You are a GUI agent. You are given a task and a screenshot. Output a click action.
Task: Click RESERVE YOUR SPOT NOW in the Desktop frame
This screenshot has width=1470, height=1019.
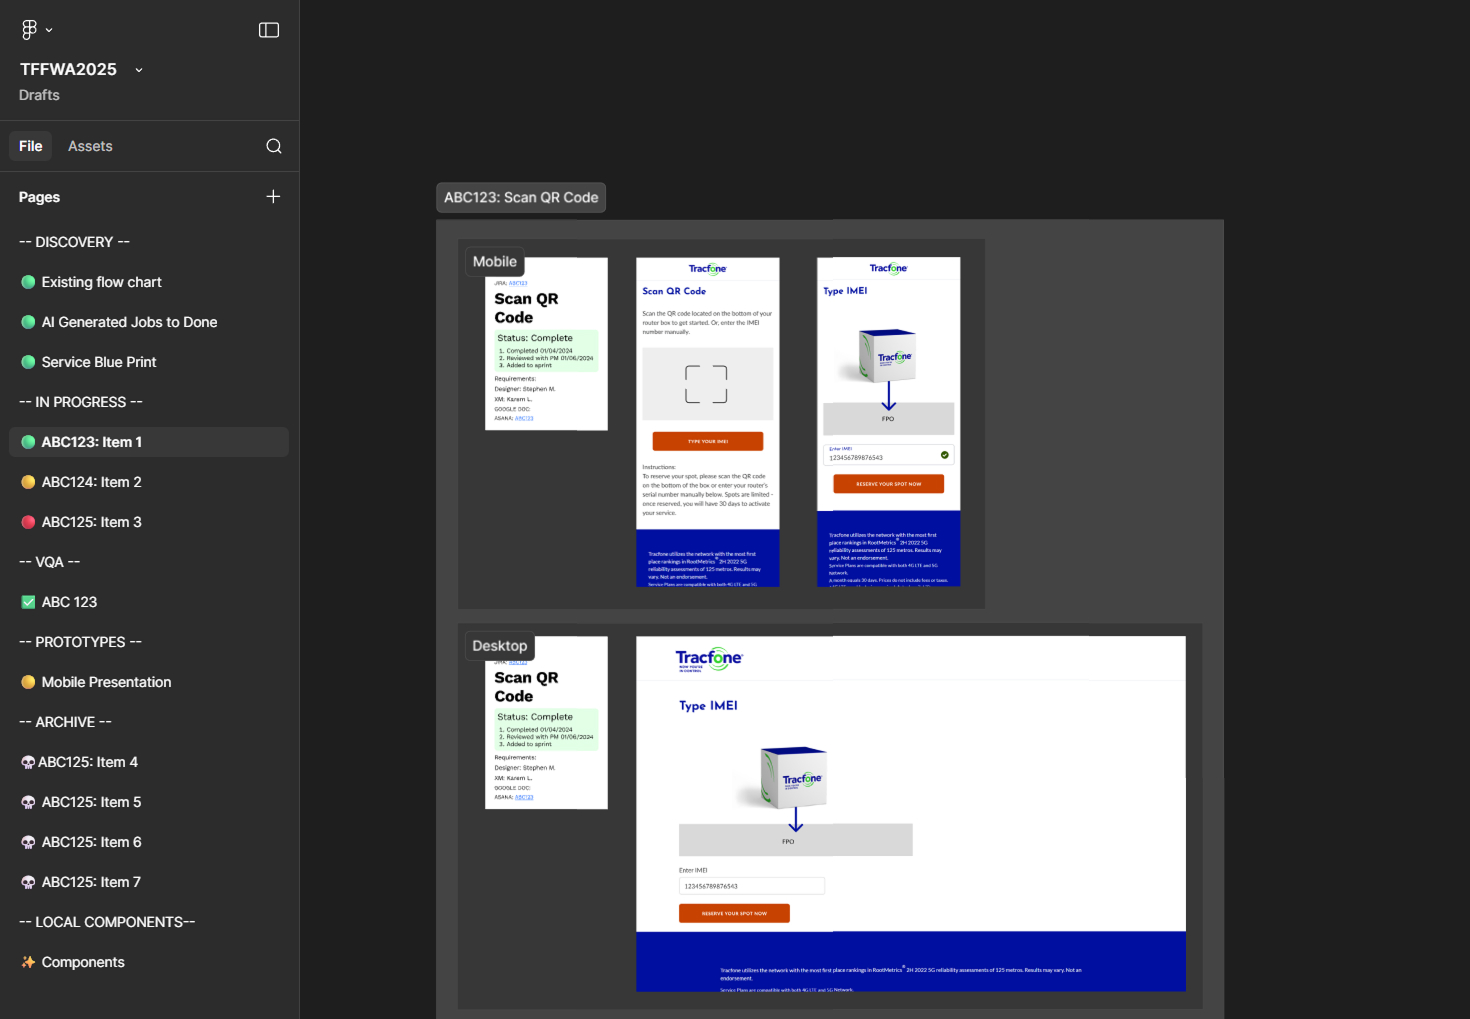point(734,912)
